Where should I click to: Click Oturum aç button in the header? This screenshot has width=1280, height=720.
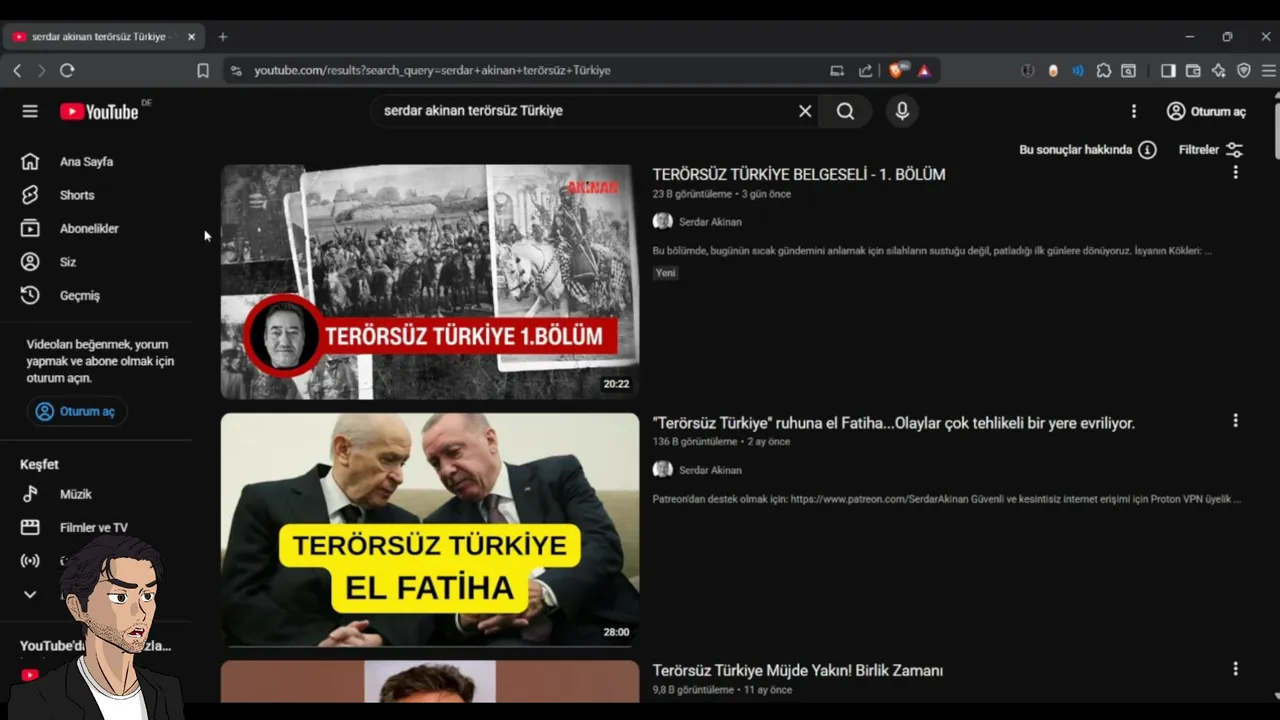point(1207,111)
